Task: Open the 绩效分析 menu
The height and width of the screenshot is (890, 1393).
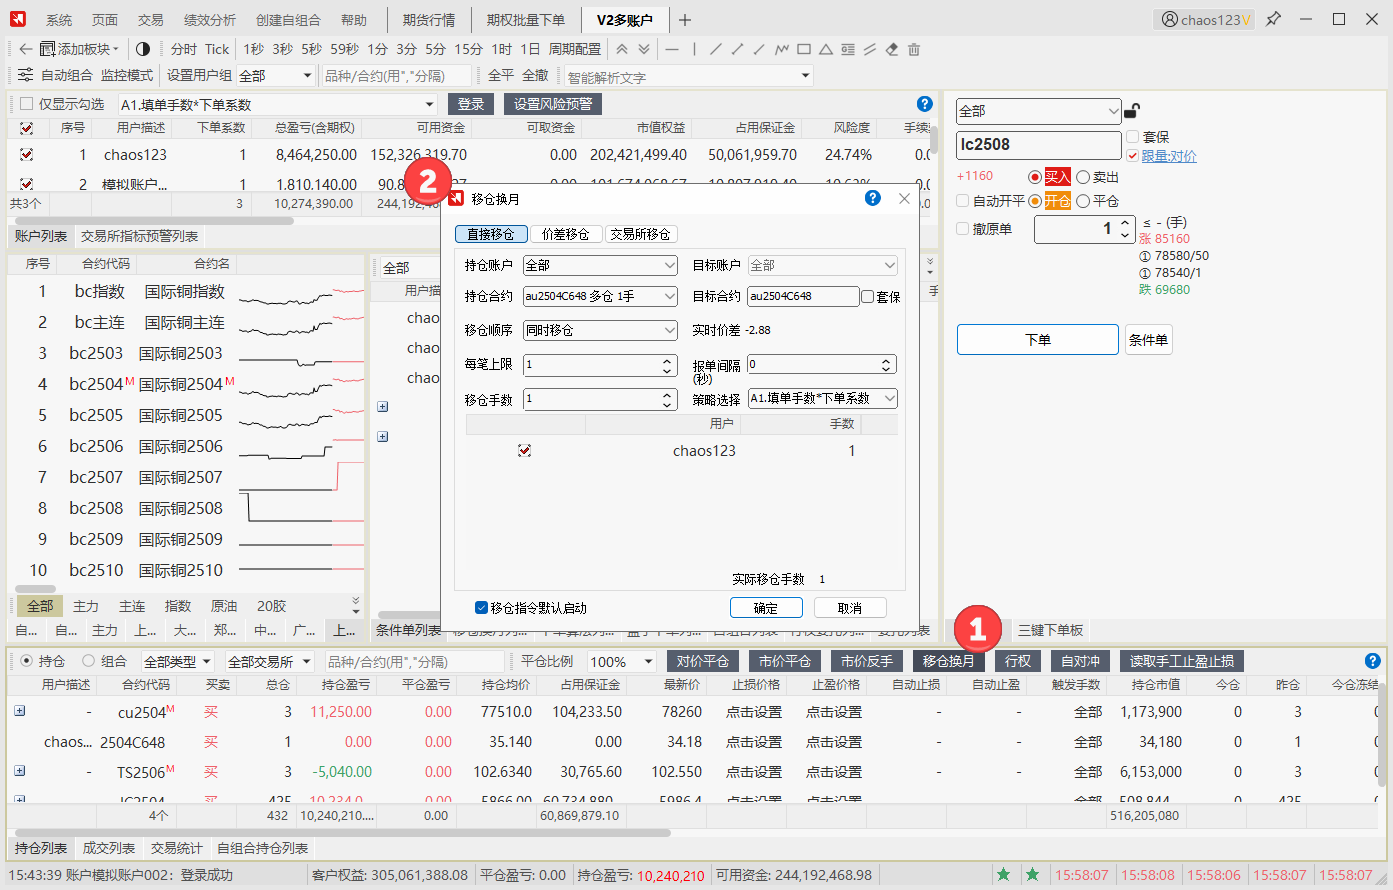Action: [x=210, y=20]
